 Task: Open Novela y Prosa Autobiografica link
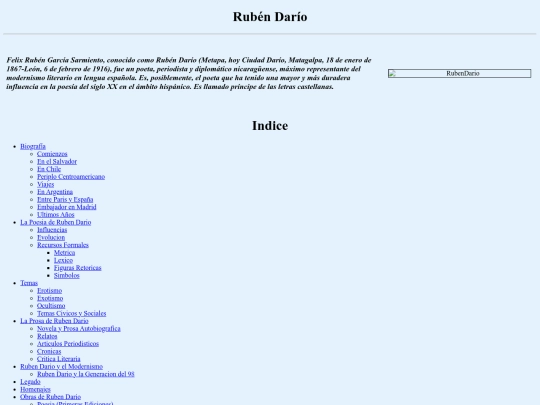(79, 328)
